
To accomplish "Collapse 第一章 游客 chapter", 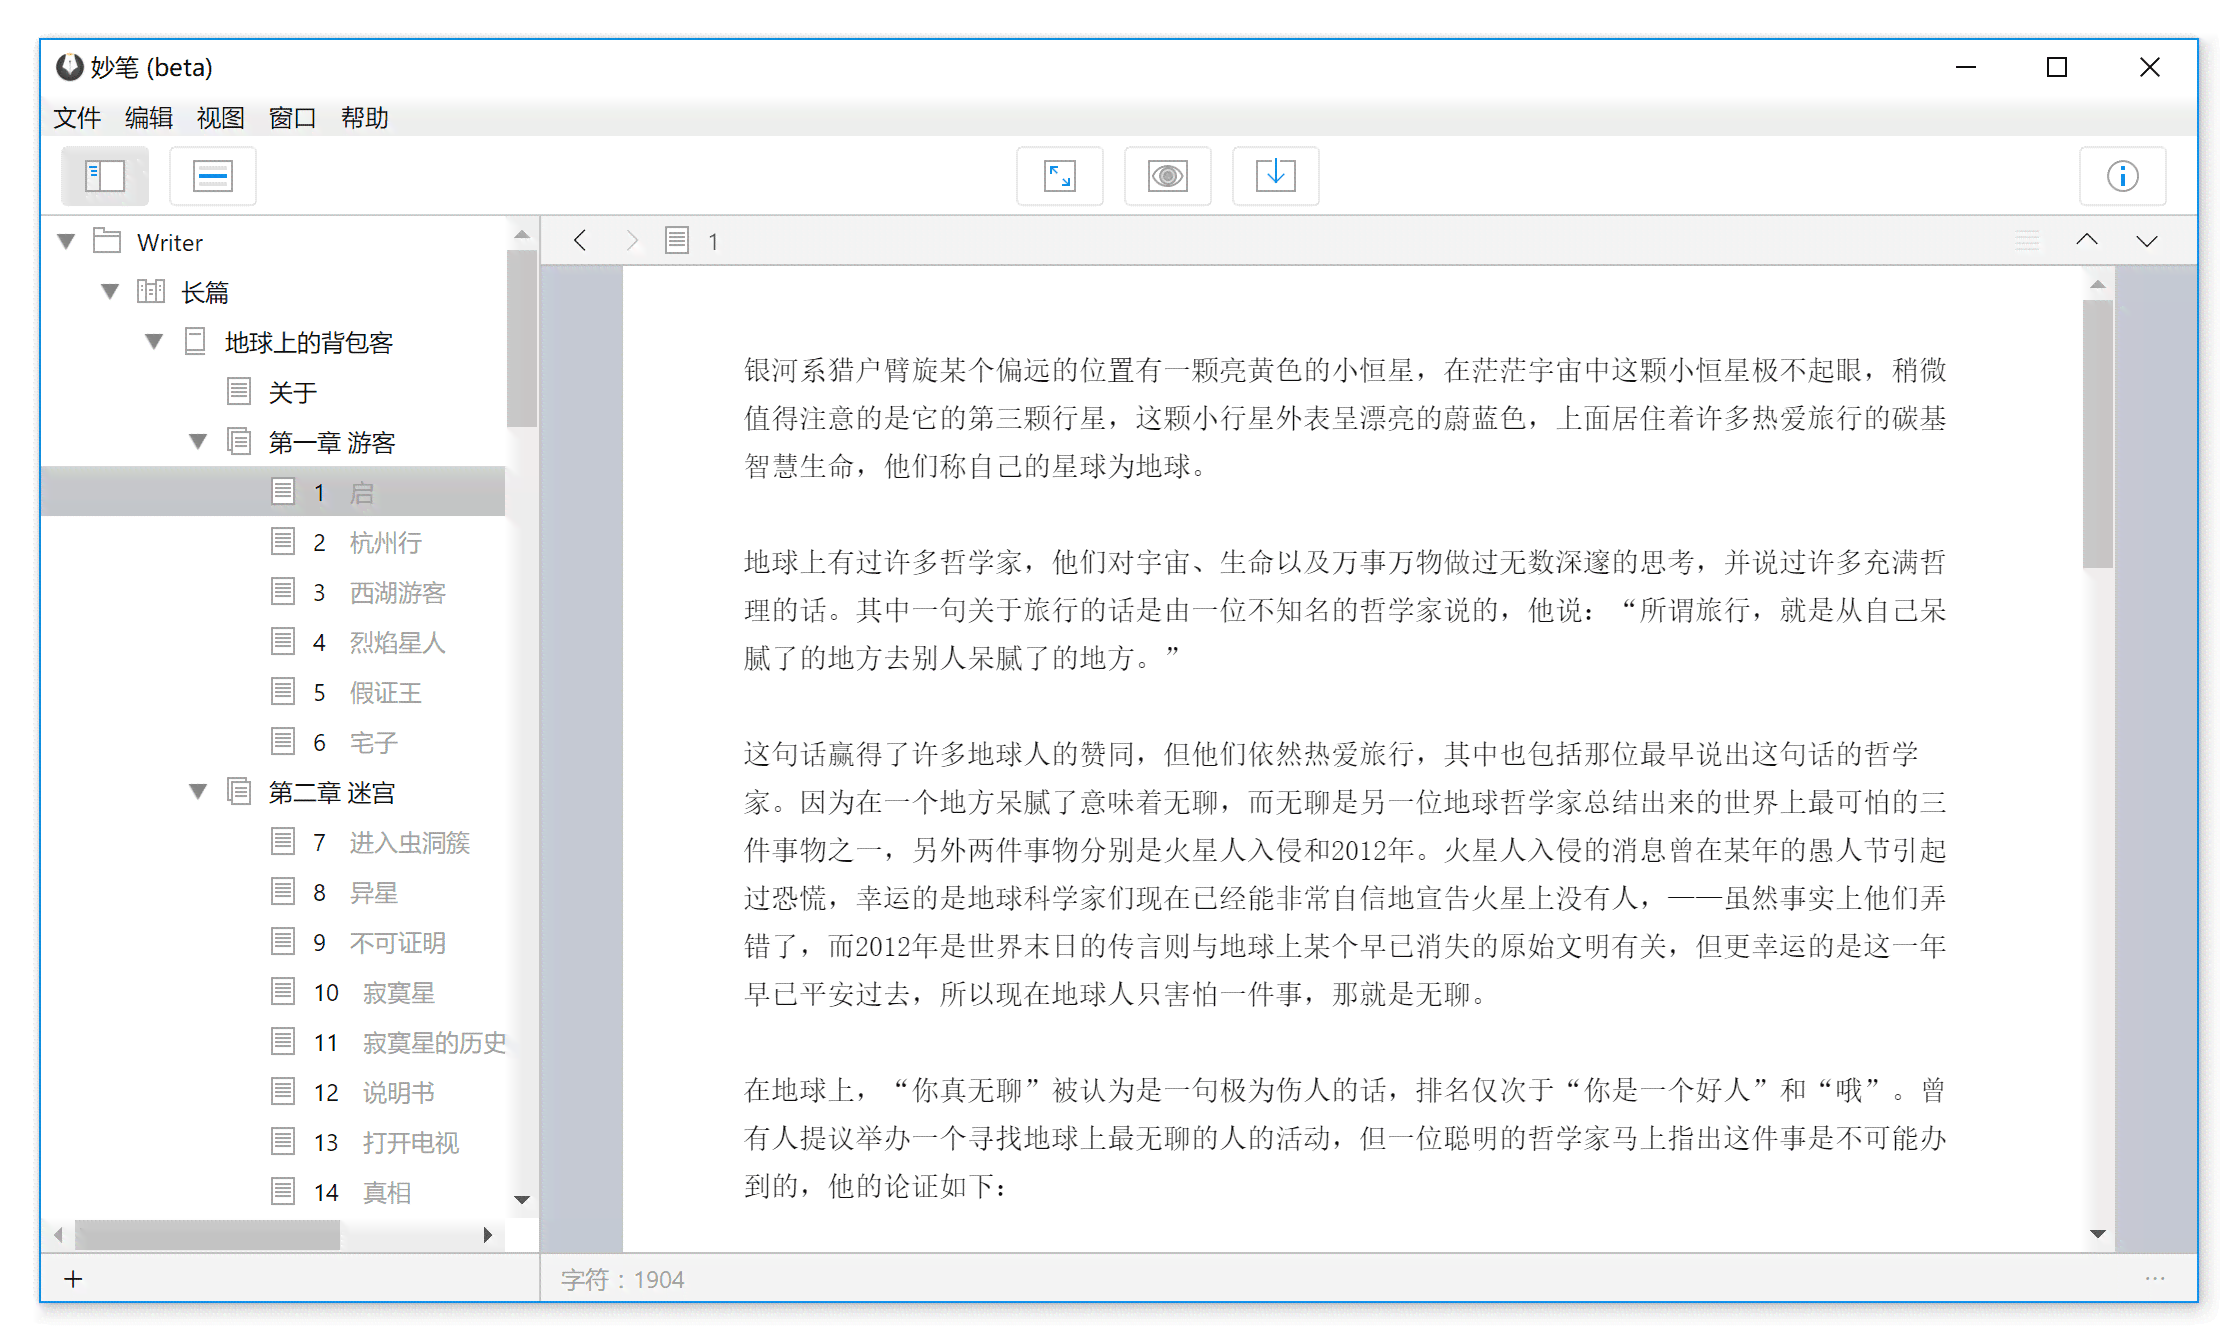I will (x=199, y=441).
